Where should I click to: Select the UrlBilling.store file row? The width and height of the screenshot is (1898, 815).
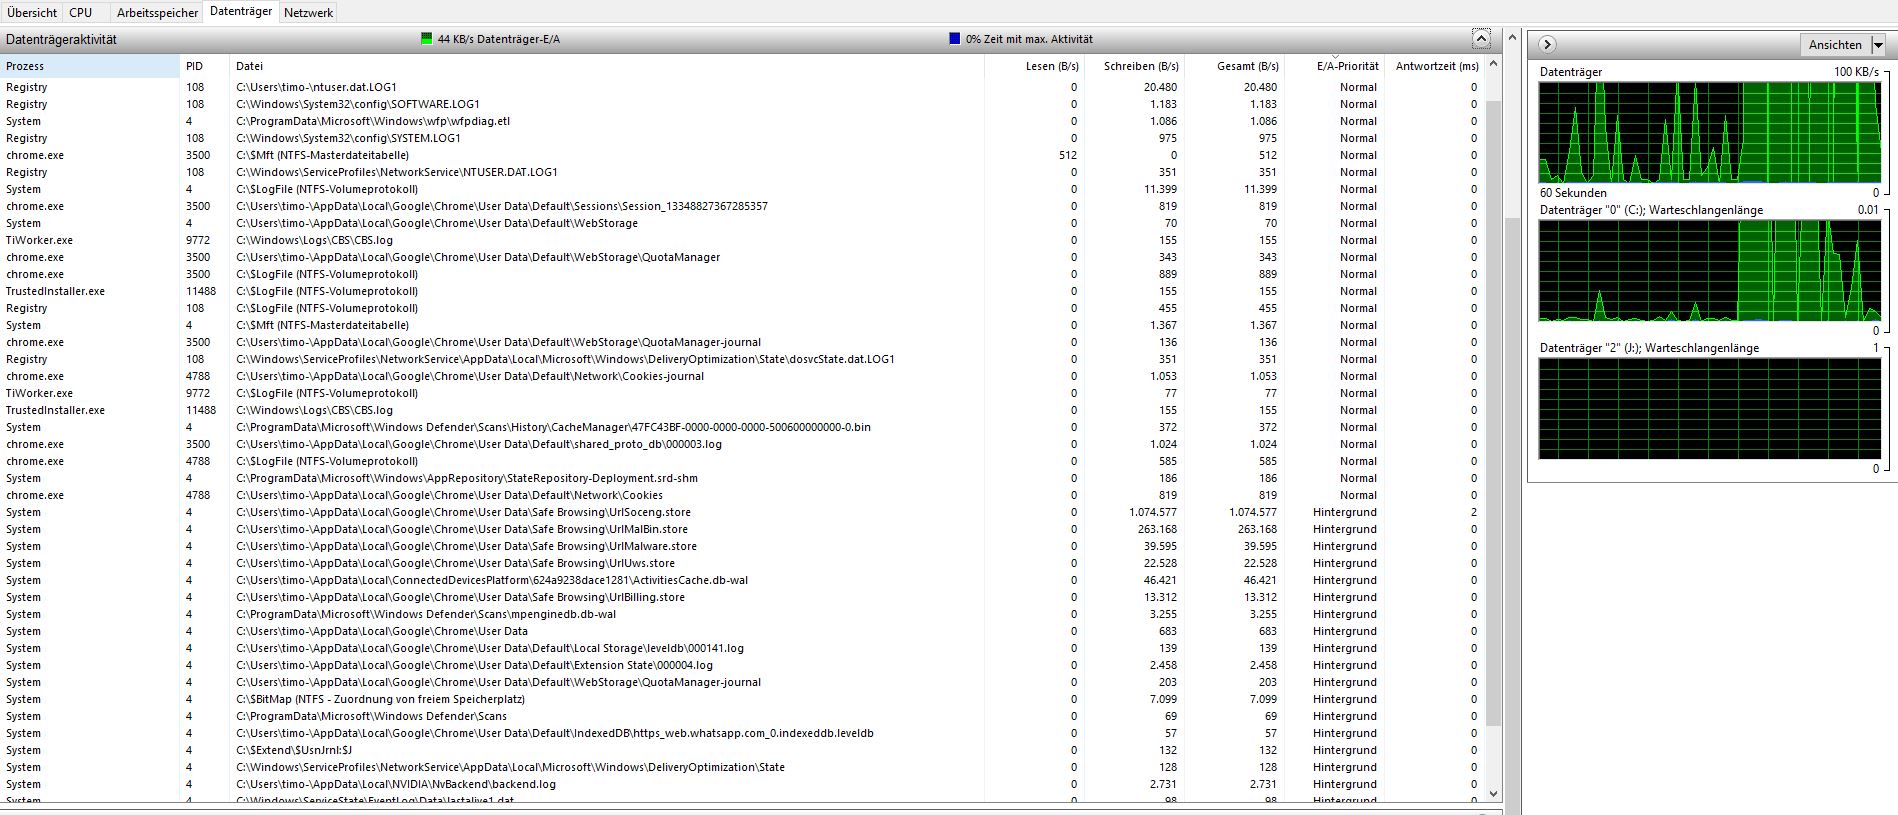[742, 597]
